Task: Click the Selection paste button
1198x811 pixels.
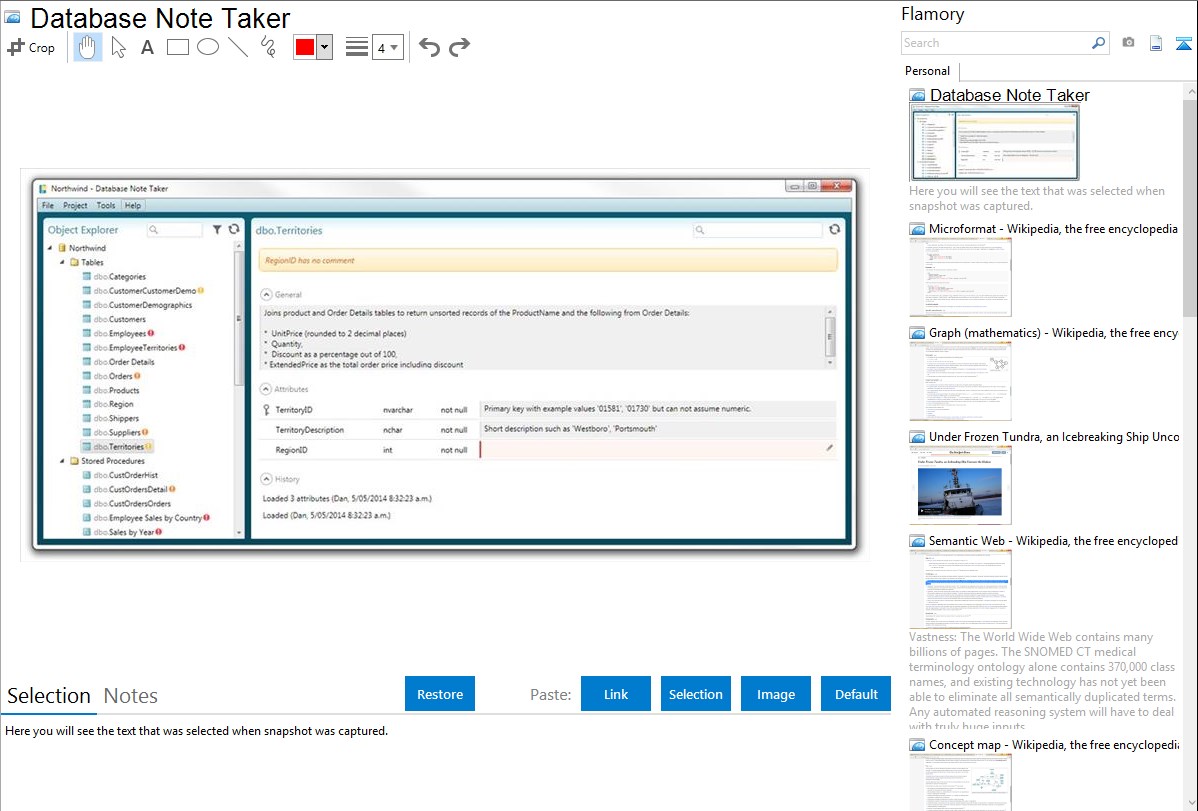Action: coord(696,694)
